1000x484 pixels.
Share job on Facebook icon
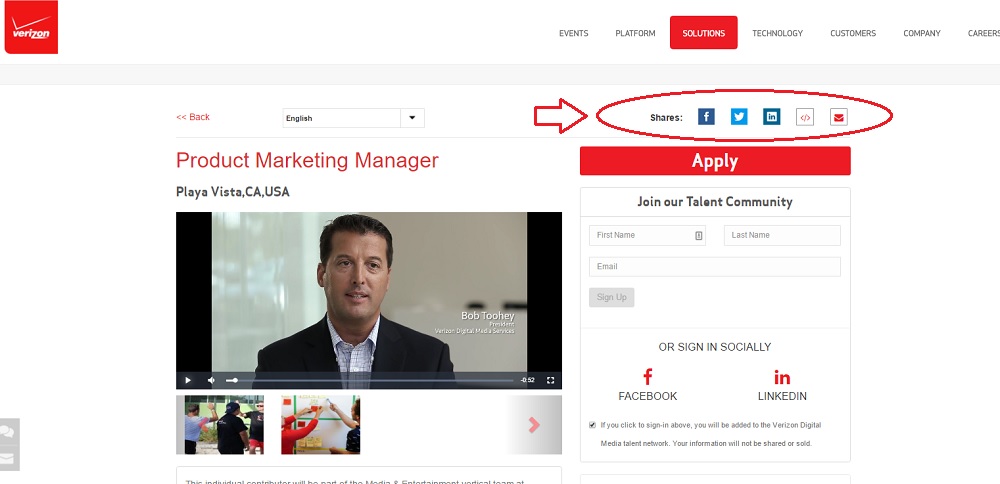coord(706,117)
